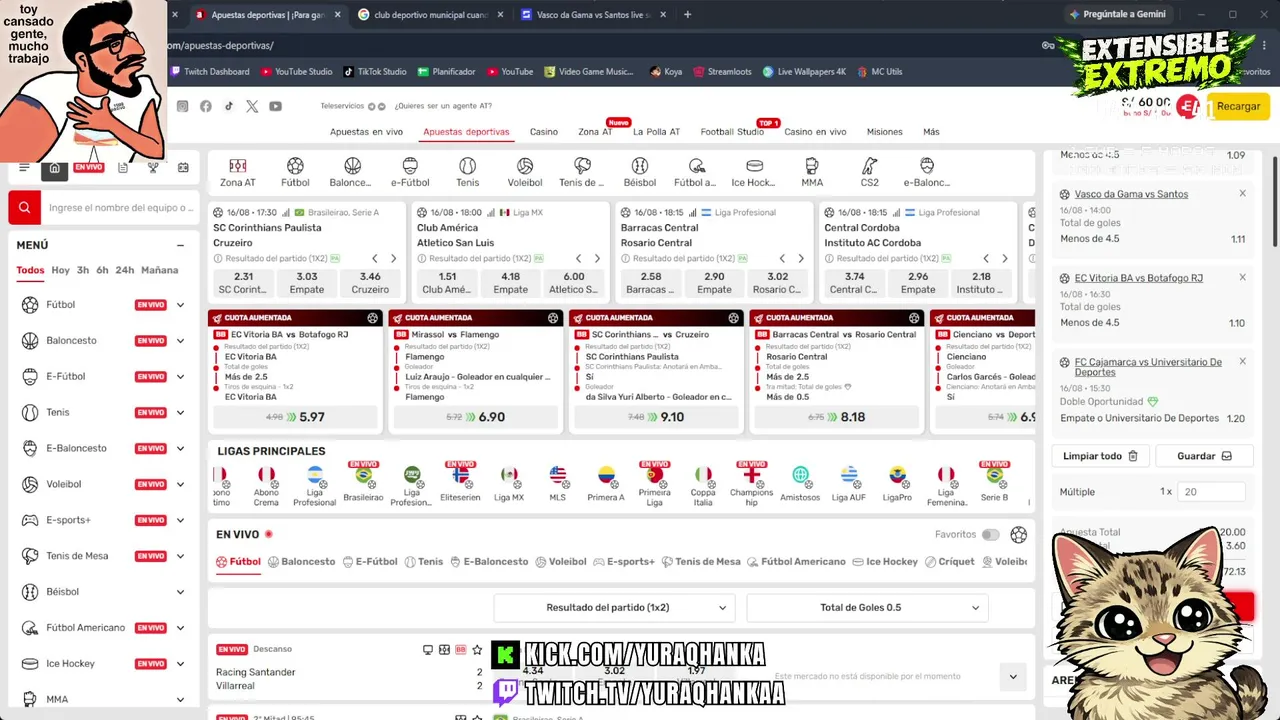1280x720 pixels.
Task: Select the CS2 icon in sports bar
Action: click(870, 166)
